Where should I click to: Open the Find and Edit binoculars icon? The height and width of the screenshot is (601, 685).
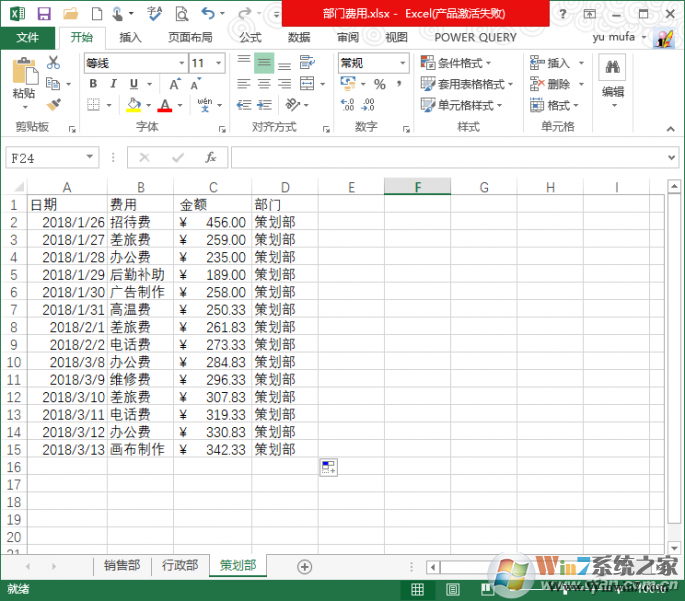(612, 70)
